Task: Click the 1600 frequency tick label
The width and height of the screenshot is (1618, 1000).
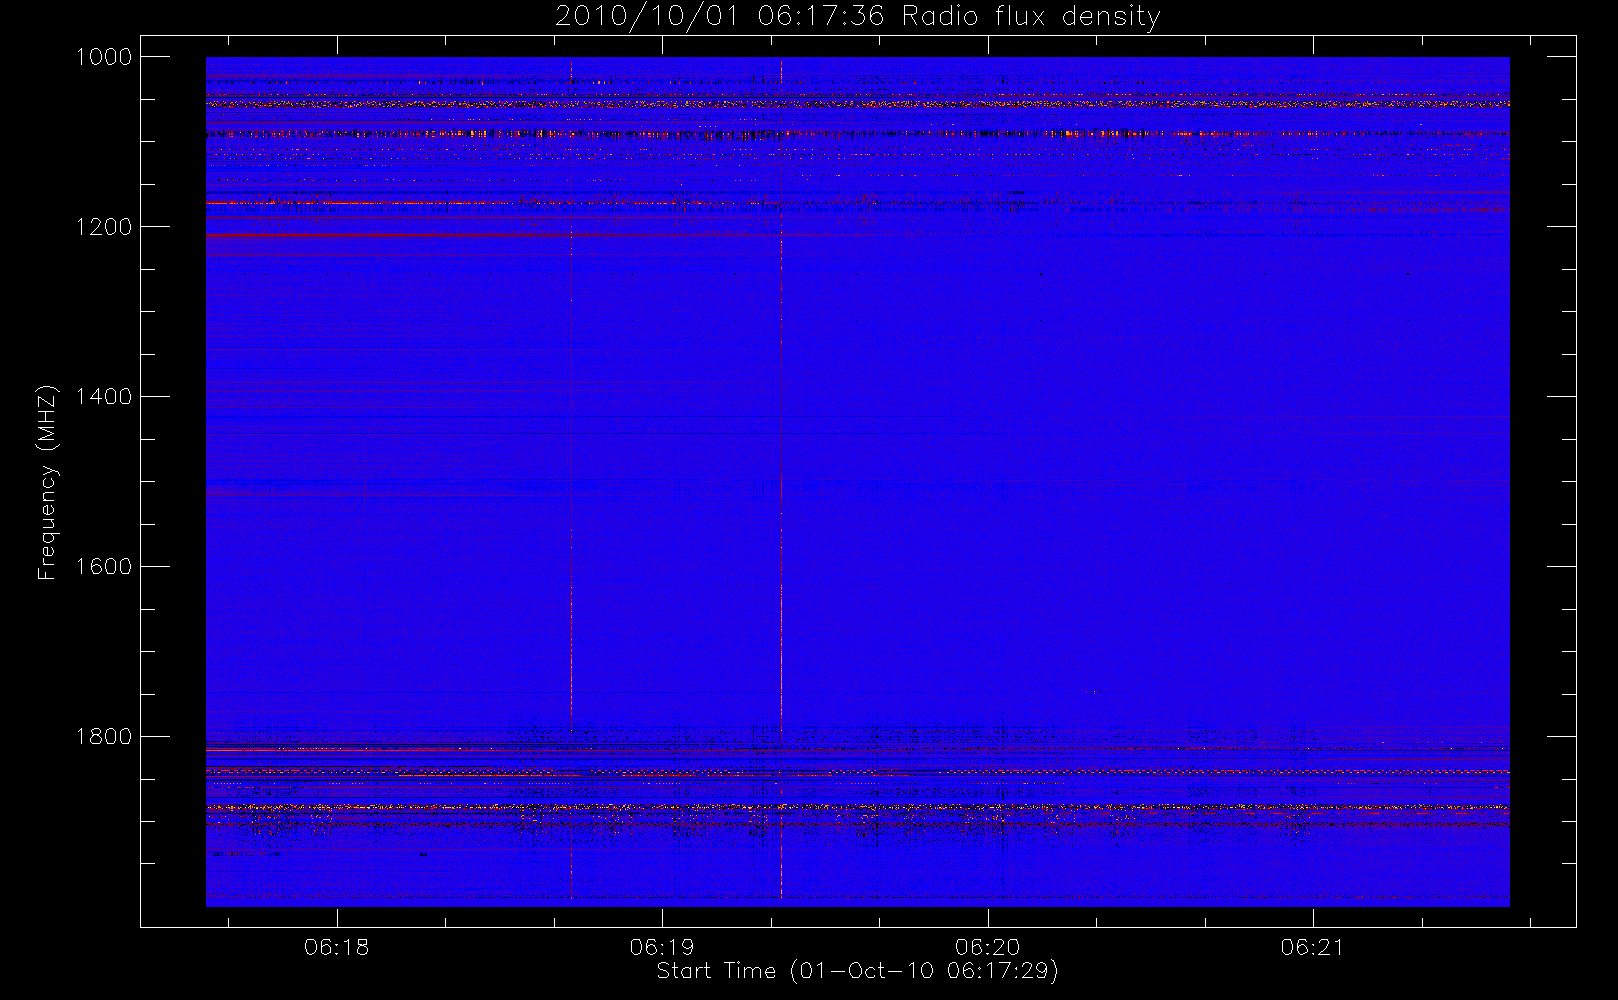Action: [x=104, y=567]
